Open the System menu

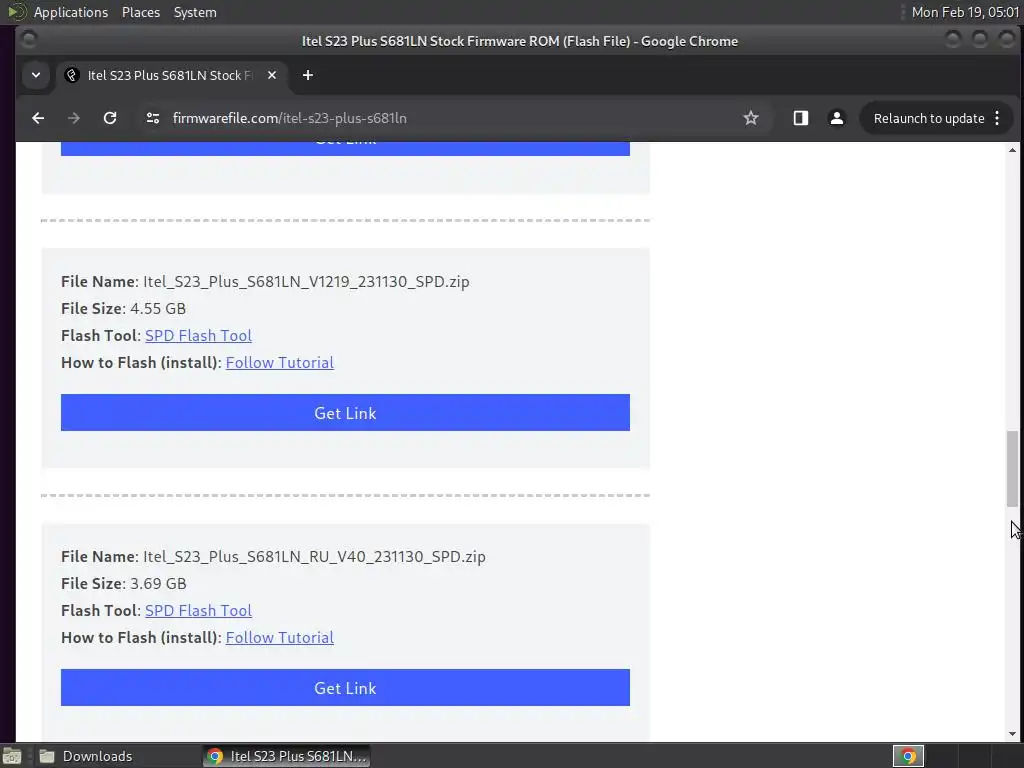point(195,12)
